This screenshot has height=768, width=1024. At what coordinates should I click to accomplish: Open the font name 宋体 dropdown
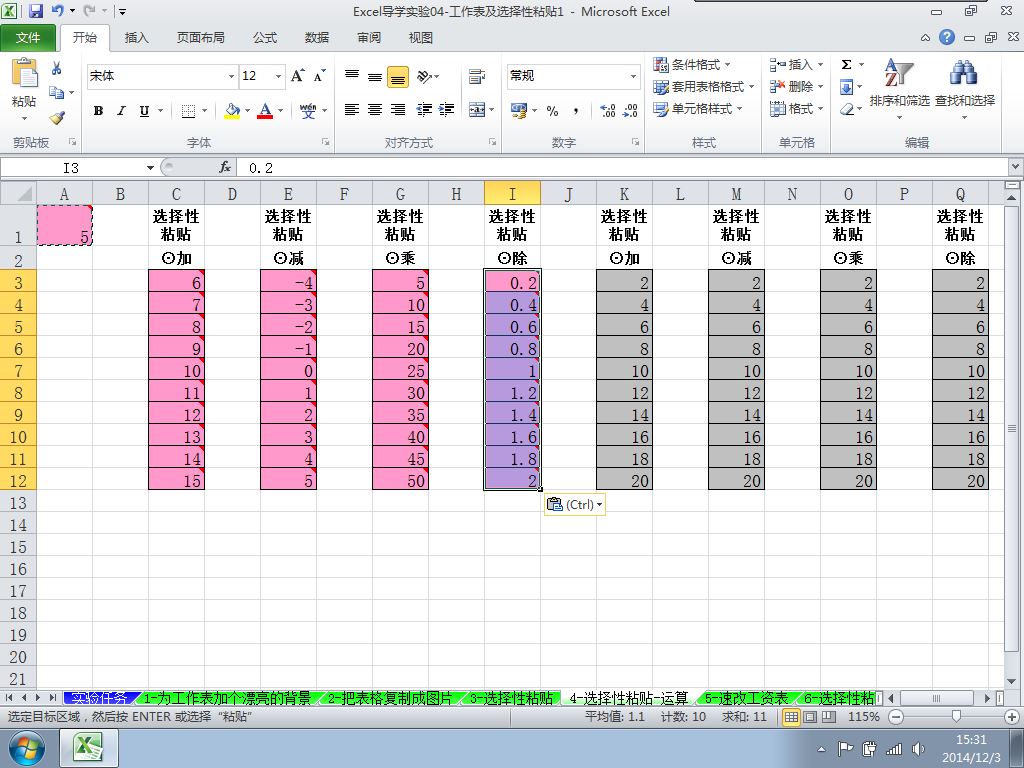tap(231, 76)
